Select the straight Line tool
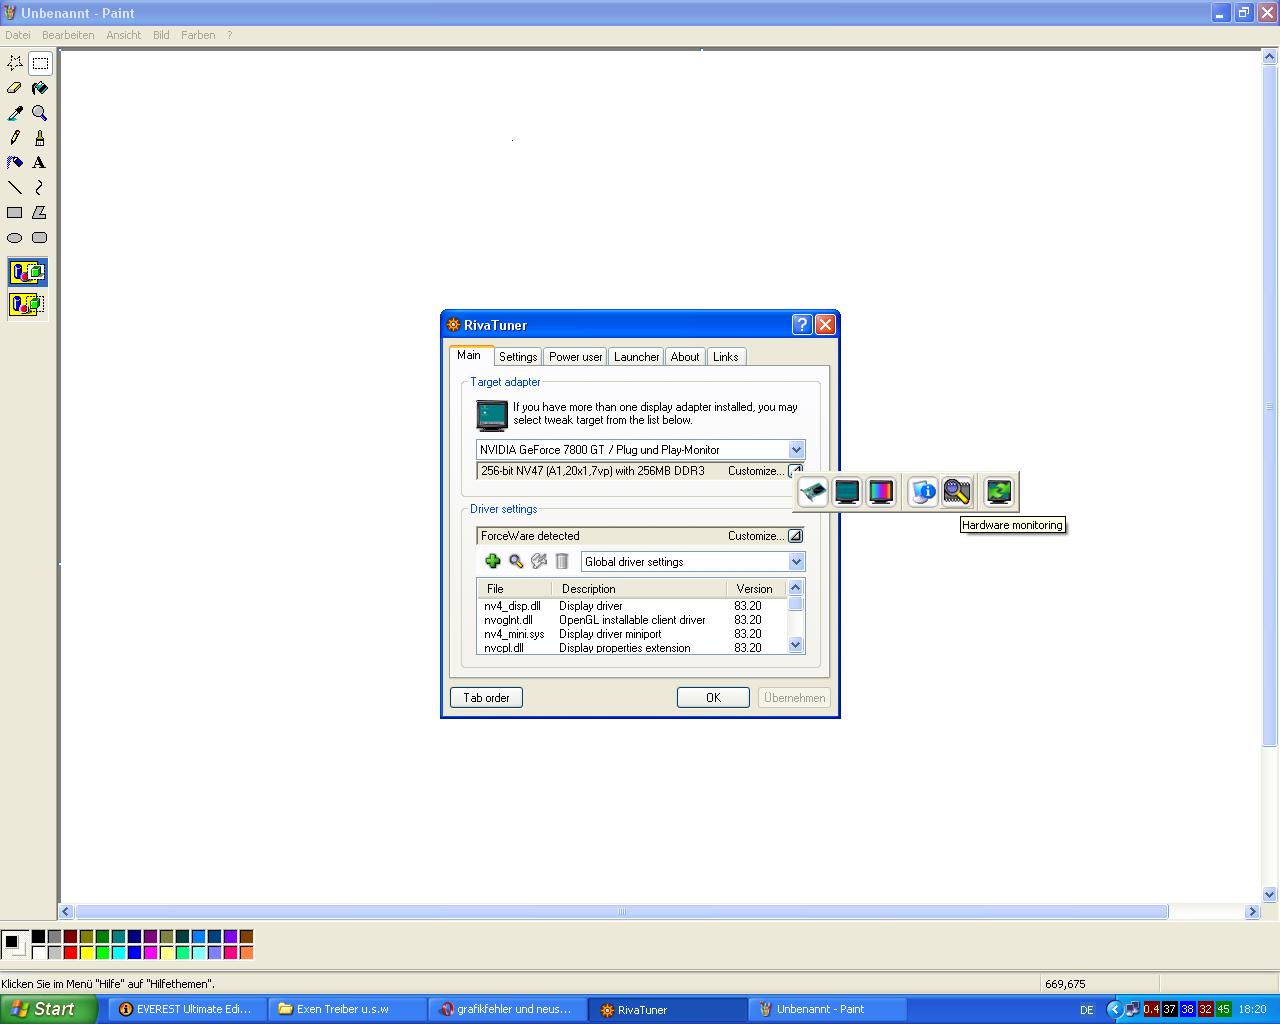Viewport: 1280px width, 1024px height. (x=15, y=188)
